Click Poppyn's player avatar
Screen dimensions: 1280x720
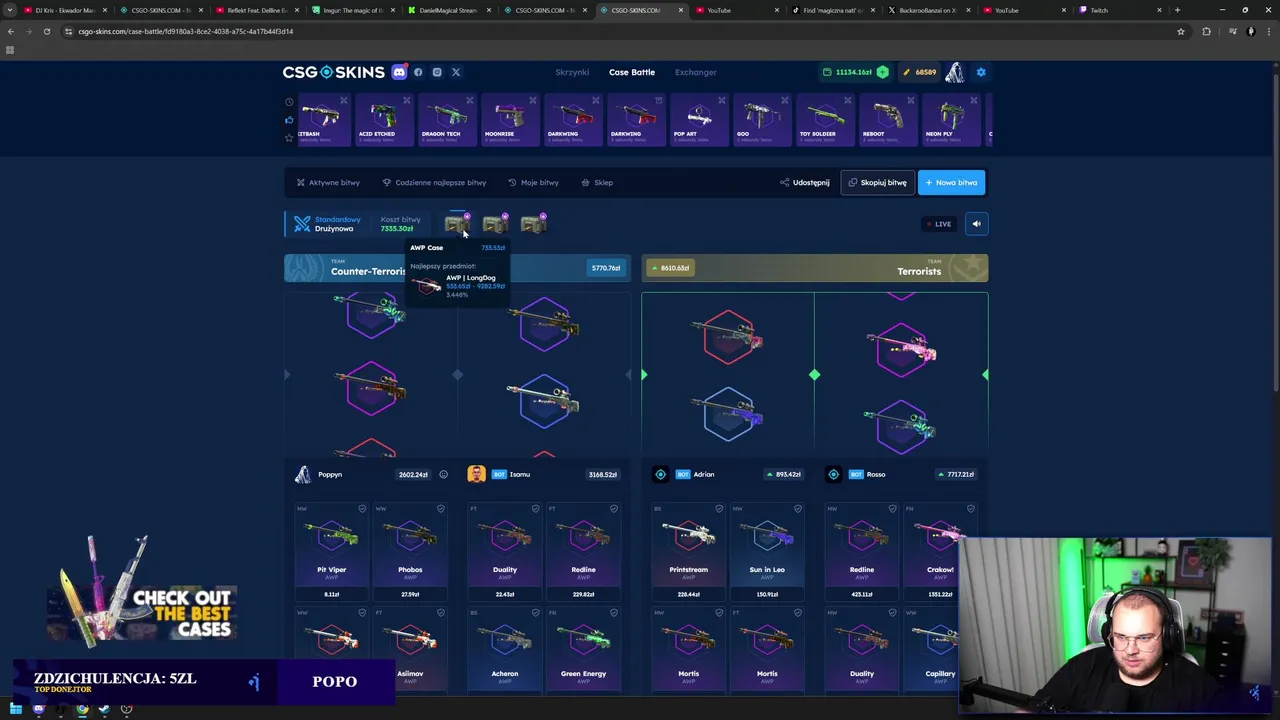pos(302,474)
